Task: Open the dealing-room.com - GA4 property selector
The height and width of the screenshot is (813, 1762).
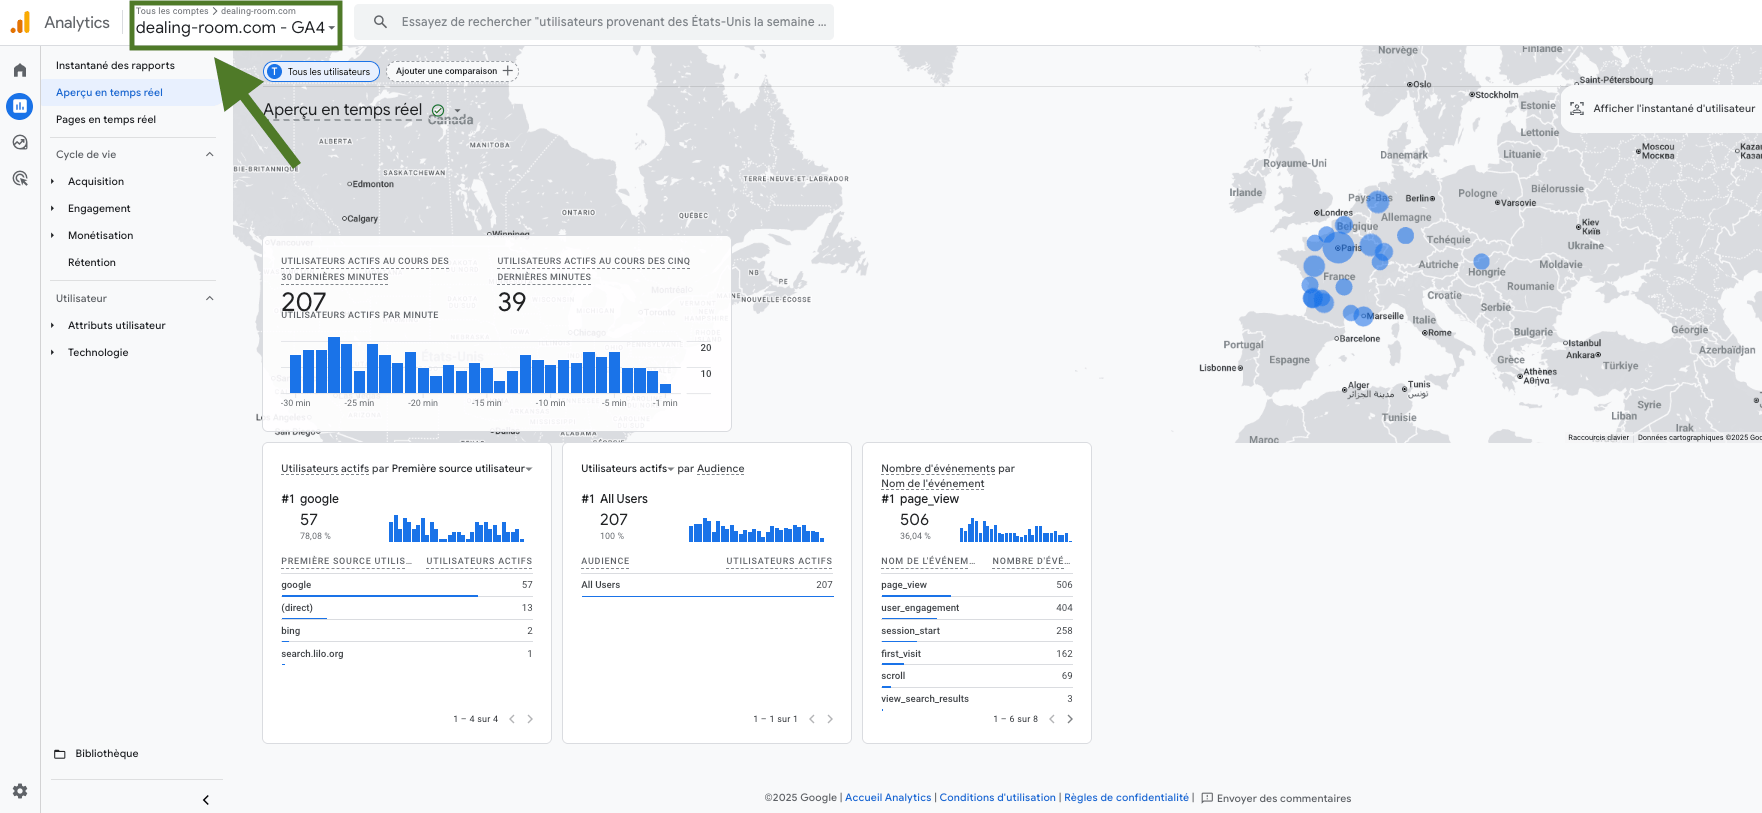Action: pos(236,27)
